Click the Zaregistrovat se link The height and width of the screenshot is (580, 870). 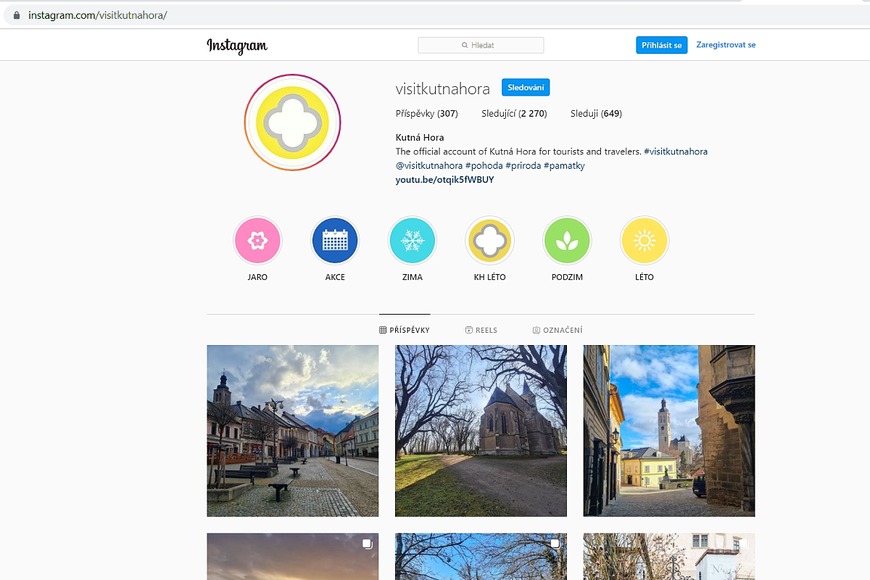click(726, 45)
